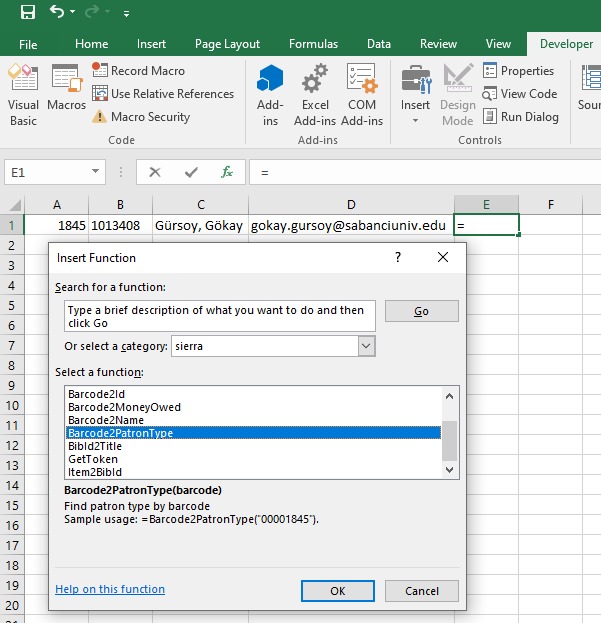Click OK in Insert Function dialog

338,591
